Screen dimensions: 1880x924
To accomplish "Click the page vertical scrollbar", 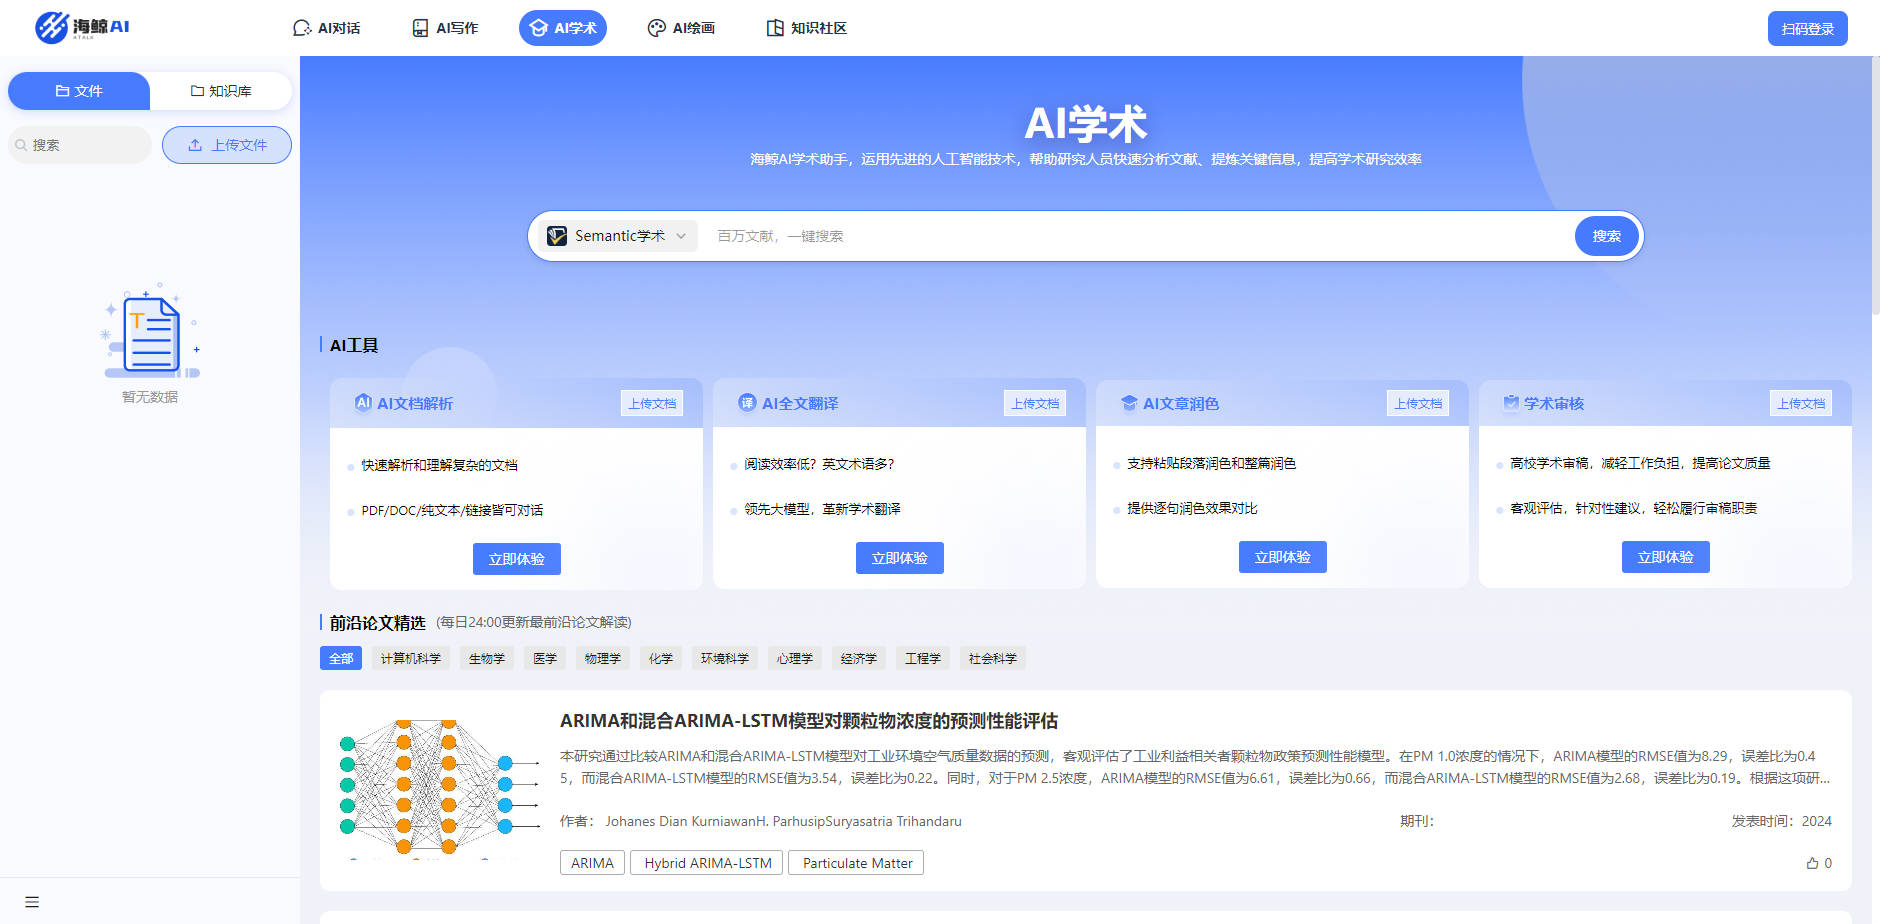I will tap(1876, 185).
